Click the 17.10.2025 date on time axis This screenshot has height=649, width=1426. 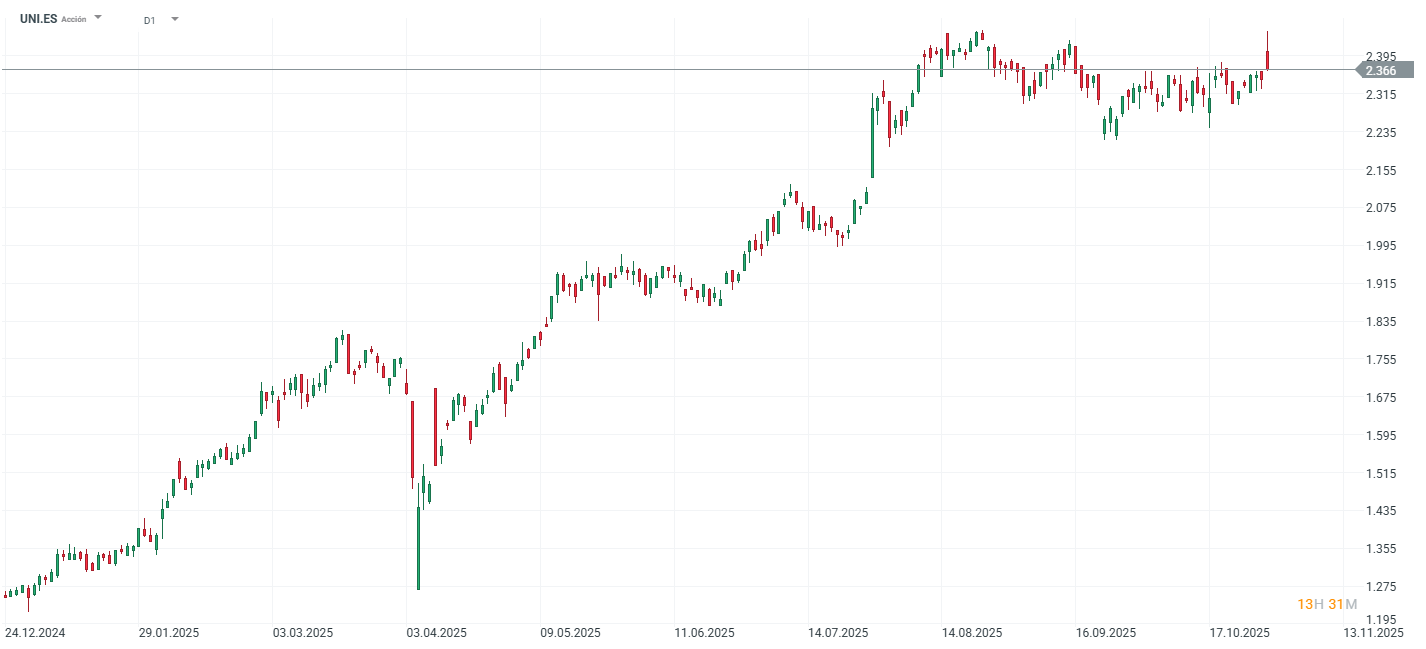(x=1239, y=633)
